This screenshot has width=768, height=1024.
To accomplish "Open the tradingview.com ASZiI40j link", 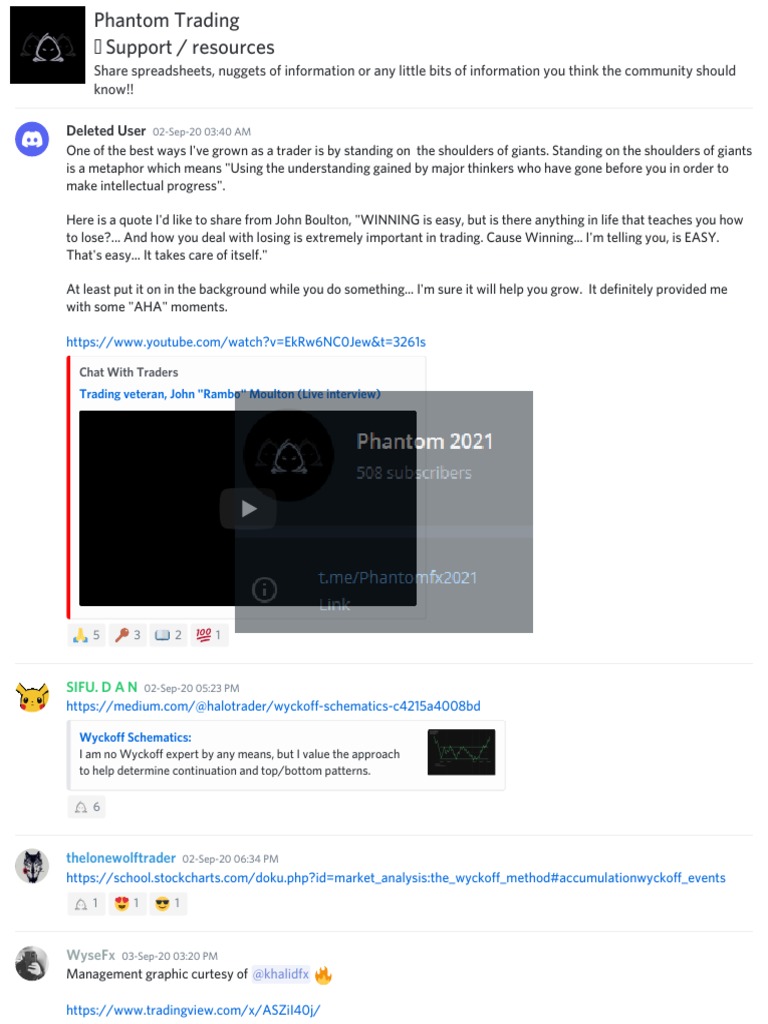I will click(193, 1010).
